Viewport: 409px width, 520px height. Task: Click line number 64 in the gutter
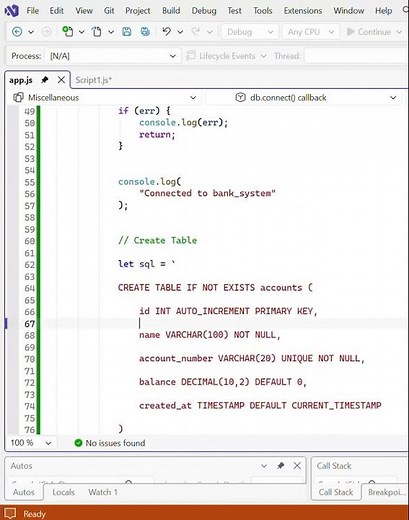(29, 288)
